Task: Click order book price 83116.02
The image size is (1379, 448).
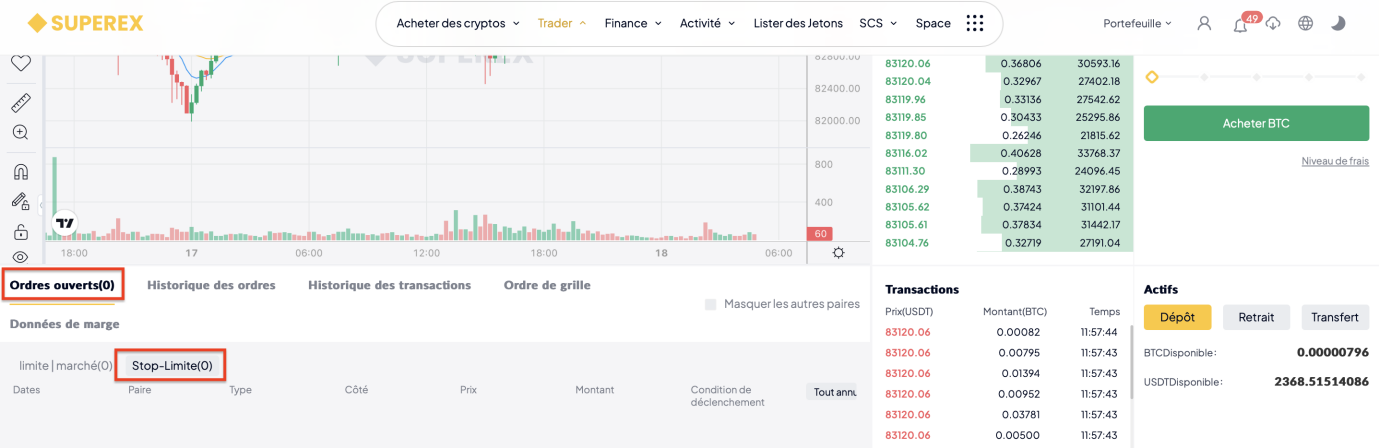Action: click(x=906, y=153)
